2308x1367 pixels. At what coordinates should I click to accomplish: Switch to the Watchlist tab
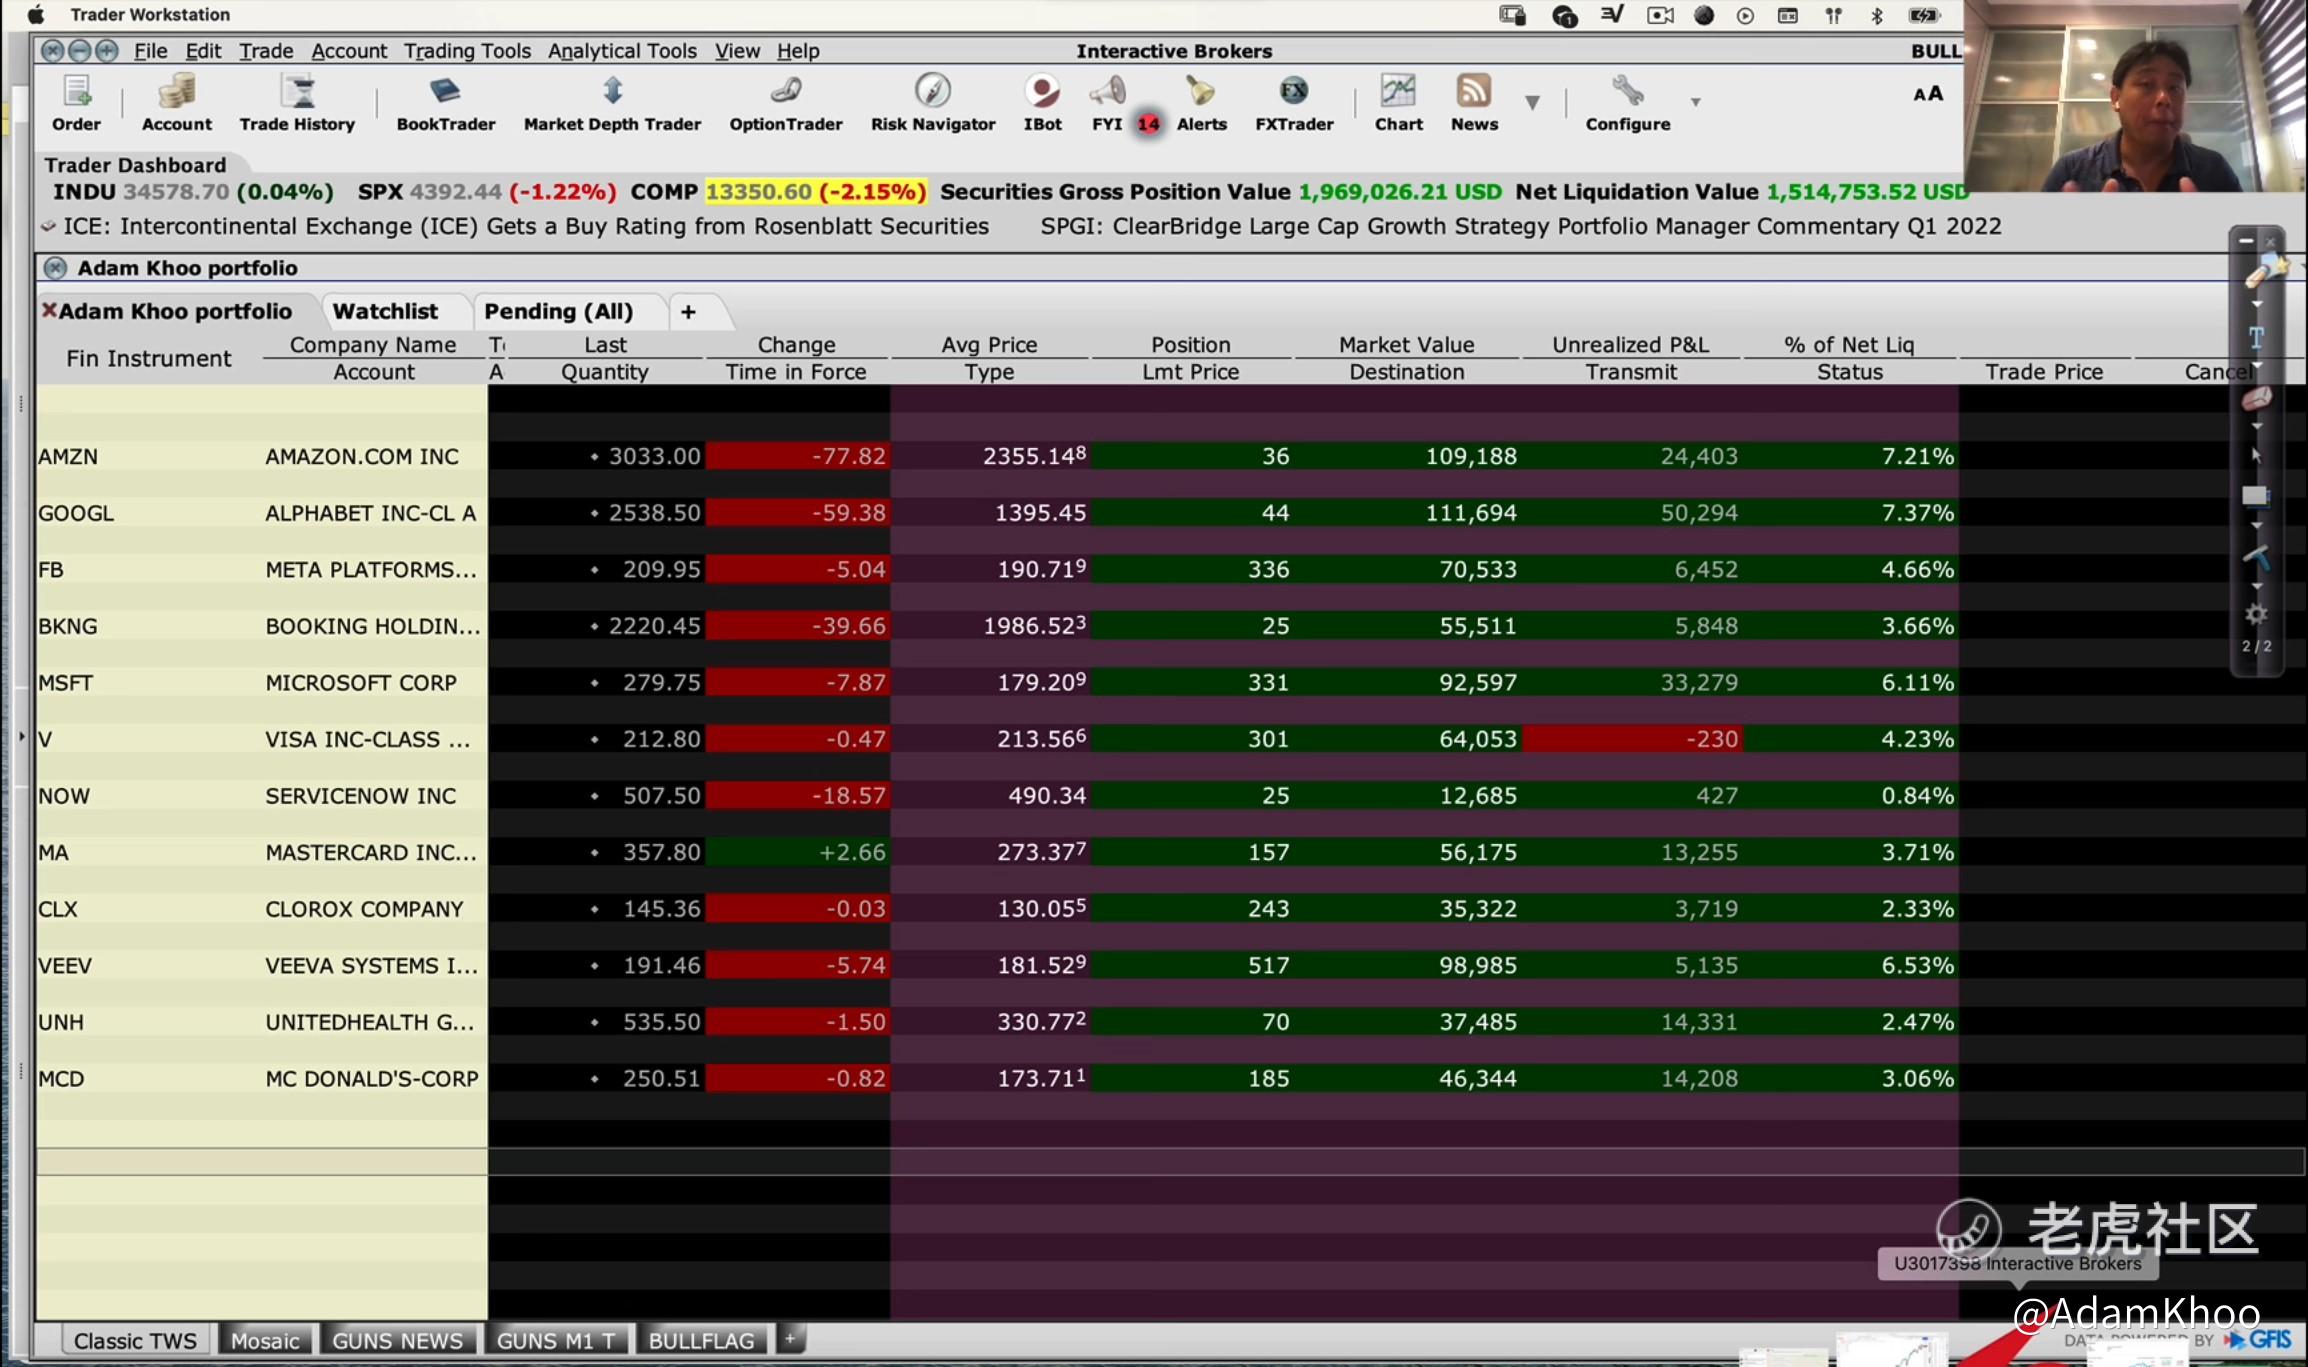click(385, 311)
